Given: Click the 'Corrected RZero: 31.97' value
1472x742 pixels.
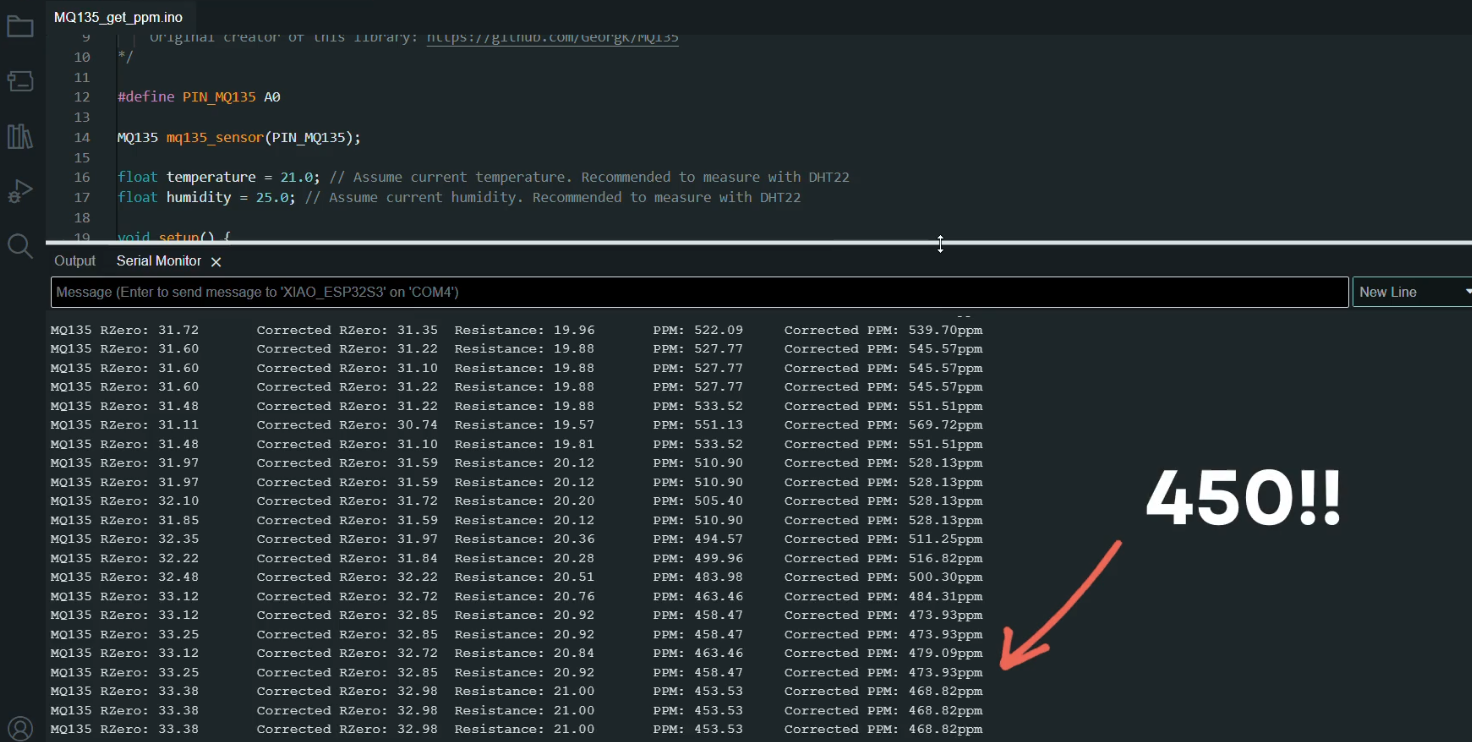Looking at the screenshot, I should 347,539.
